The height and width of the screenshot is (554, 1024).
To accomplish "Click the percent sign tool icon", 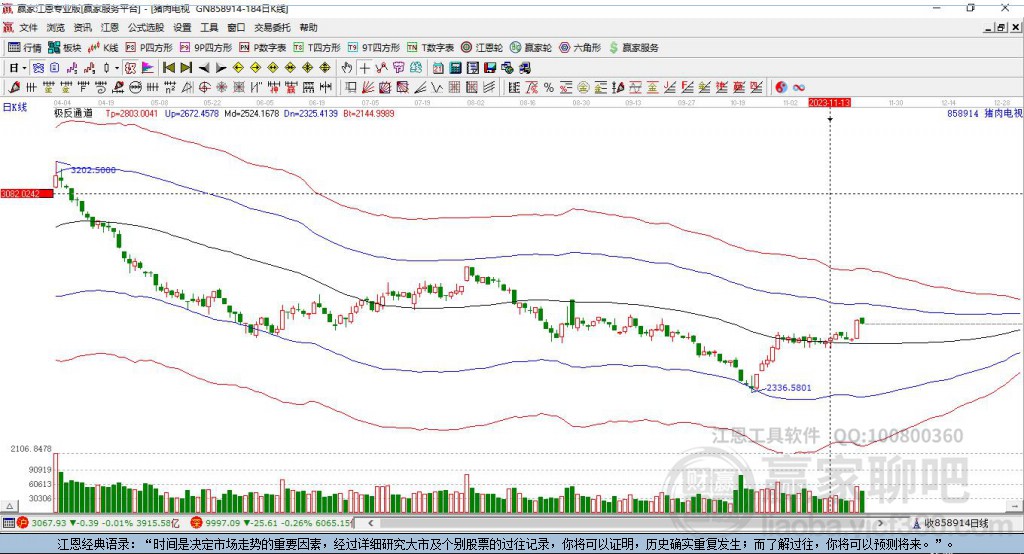I will tap(549, 87).
